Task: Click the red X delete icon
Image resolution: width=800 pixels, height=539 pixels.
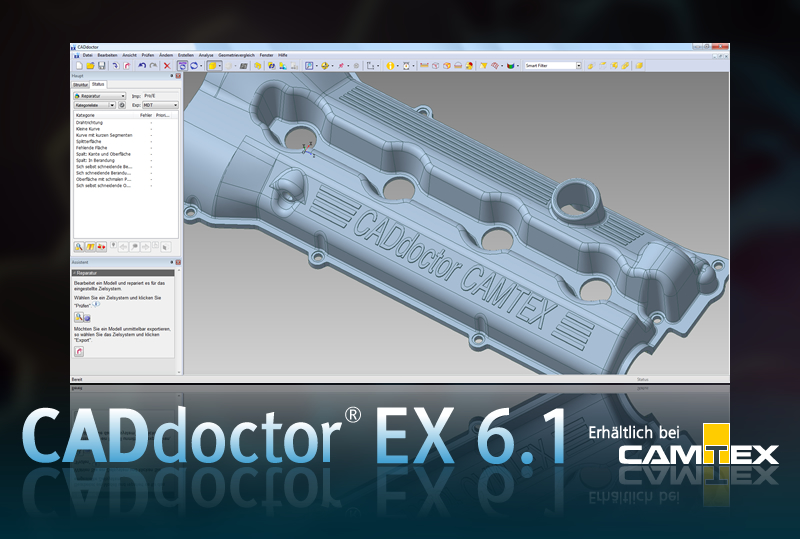Action: pyautogui.click(x=167, y=66)
